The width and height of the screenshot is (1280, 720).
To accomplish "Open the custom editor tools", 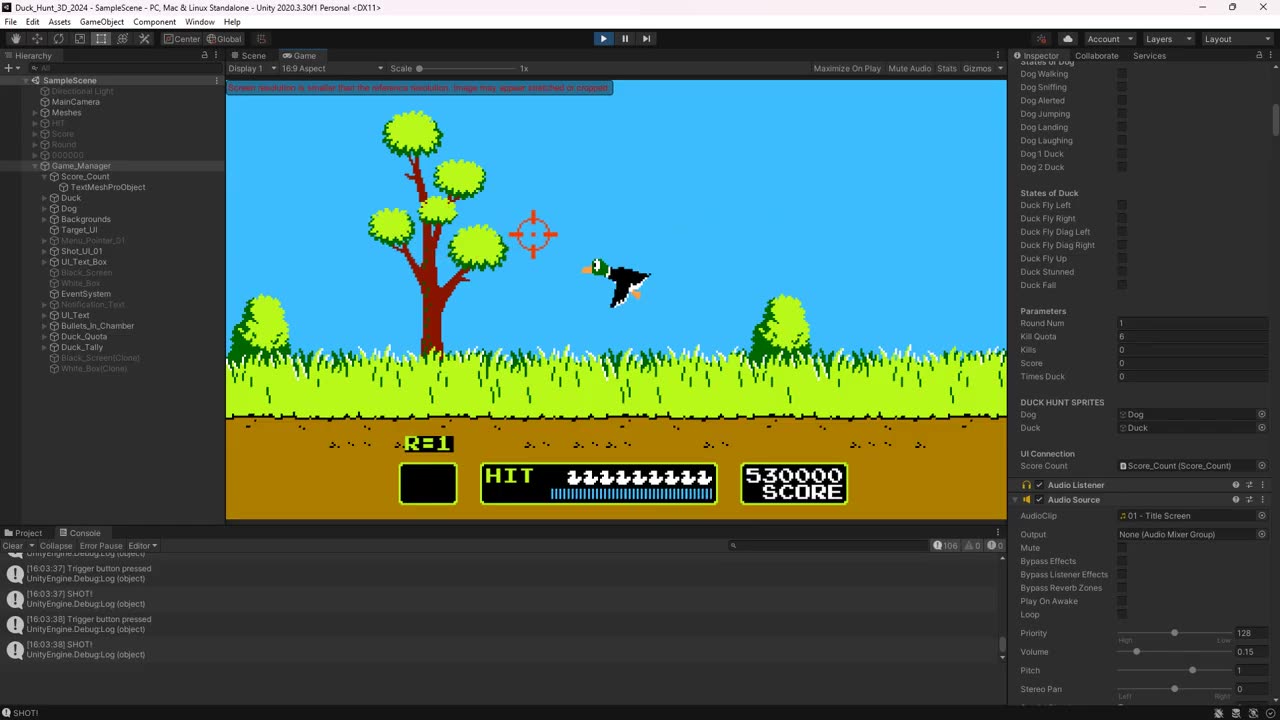I will tap(144, 39).
